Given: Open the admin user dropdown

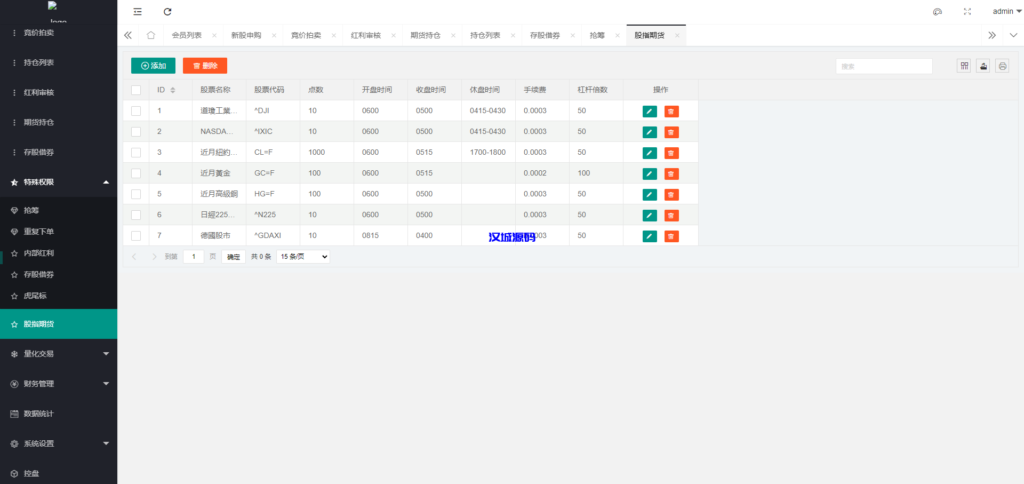Looking at the screenshot, I should tap(1006, 12).
